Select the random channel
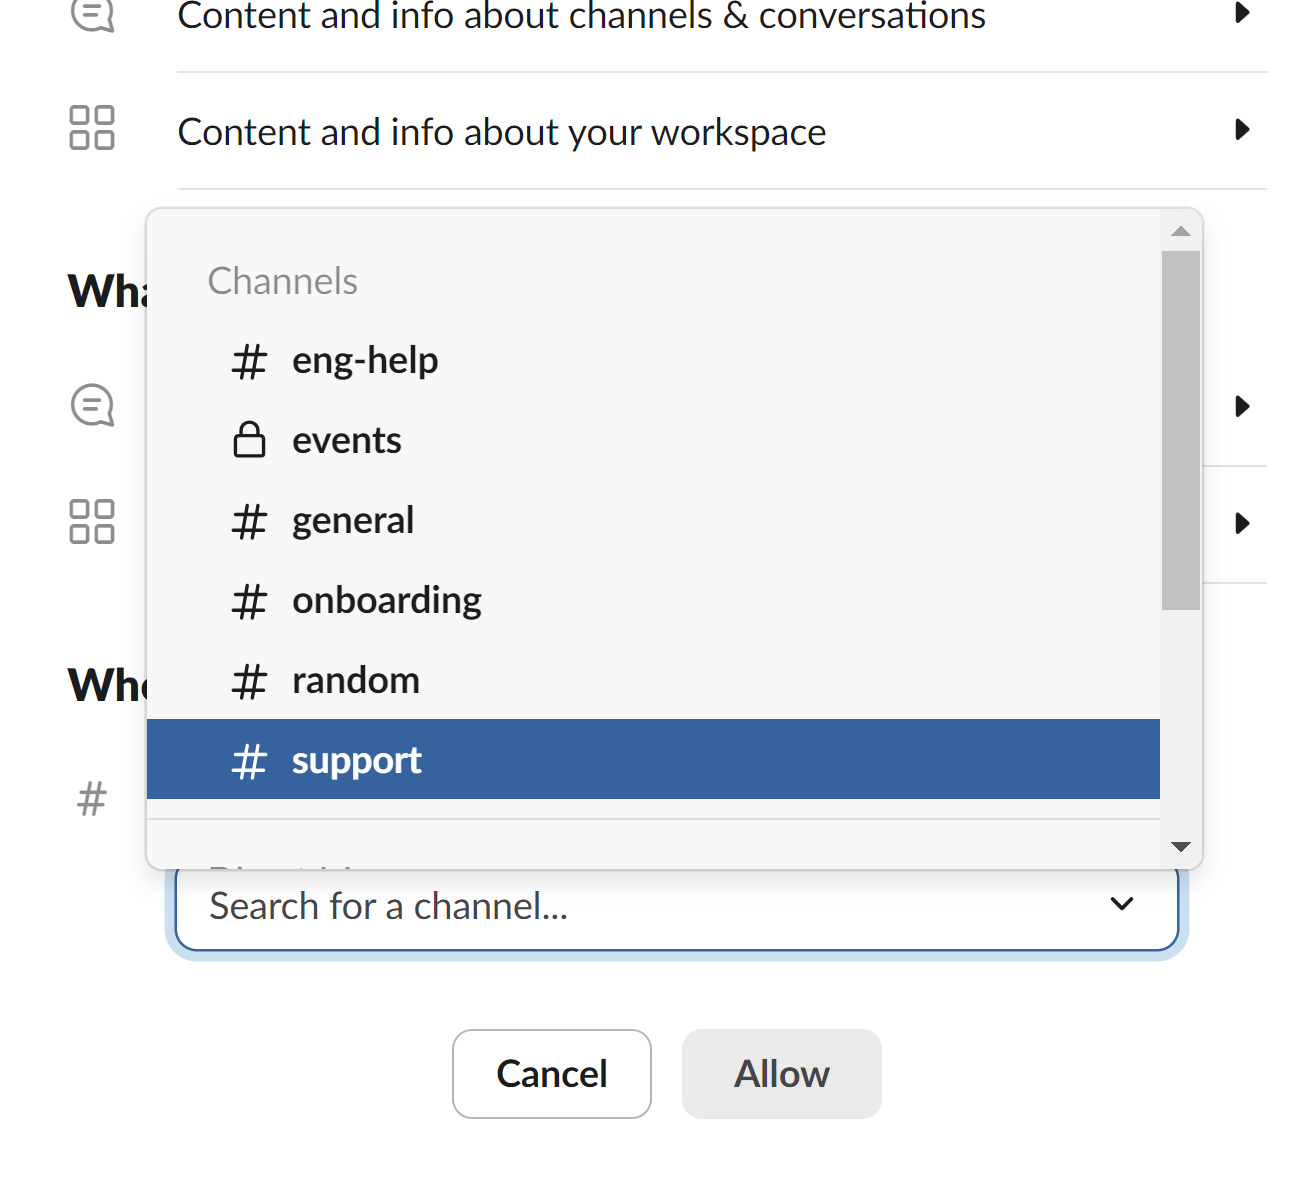The image size is (1306, 1187). coord(653,680)
